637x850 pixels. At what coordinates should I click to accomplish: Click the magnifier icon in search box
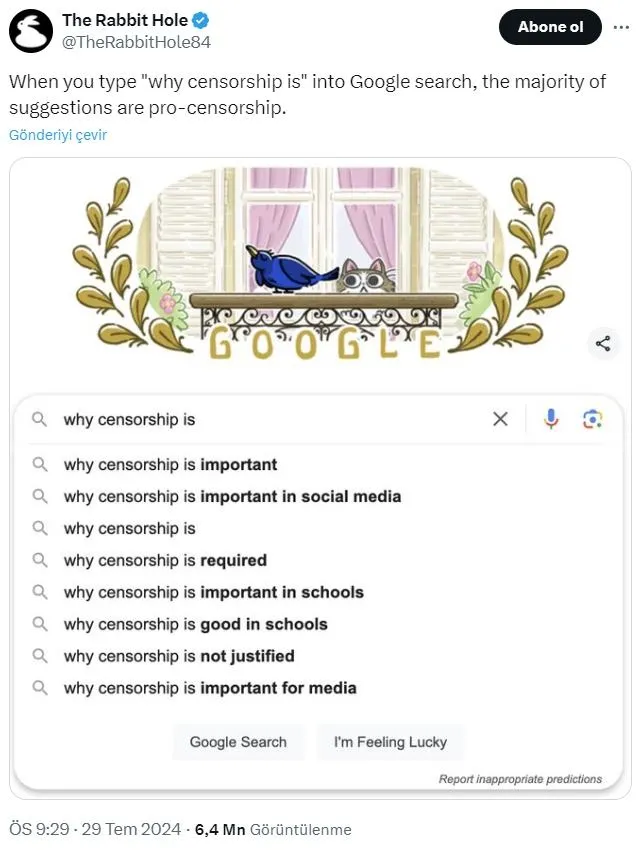[x=40, y=420]
